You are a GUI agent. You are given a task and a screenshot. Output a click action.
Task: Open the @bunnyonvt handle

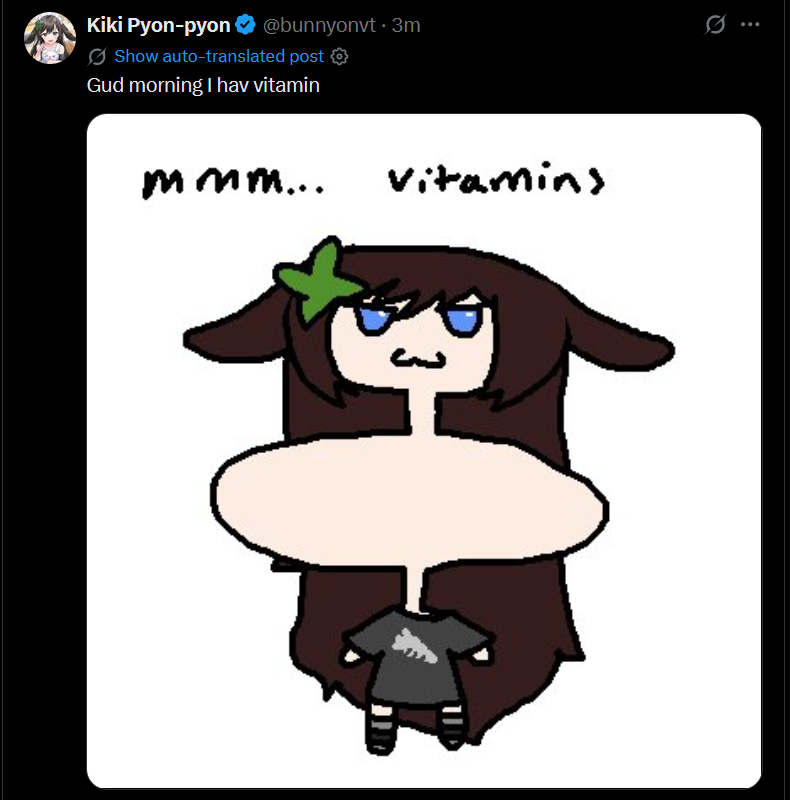[319, 25]
